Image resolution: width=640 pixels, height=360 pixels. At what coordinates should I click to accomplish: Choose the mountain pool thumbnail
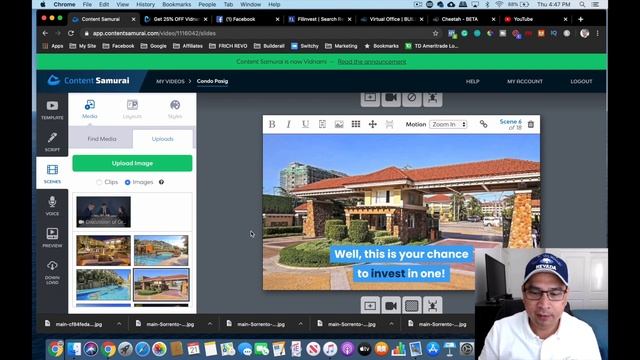[x=161, y=250]
